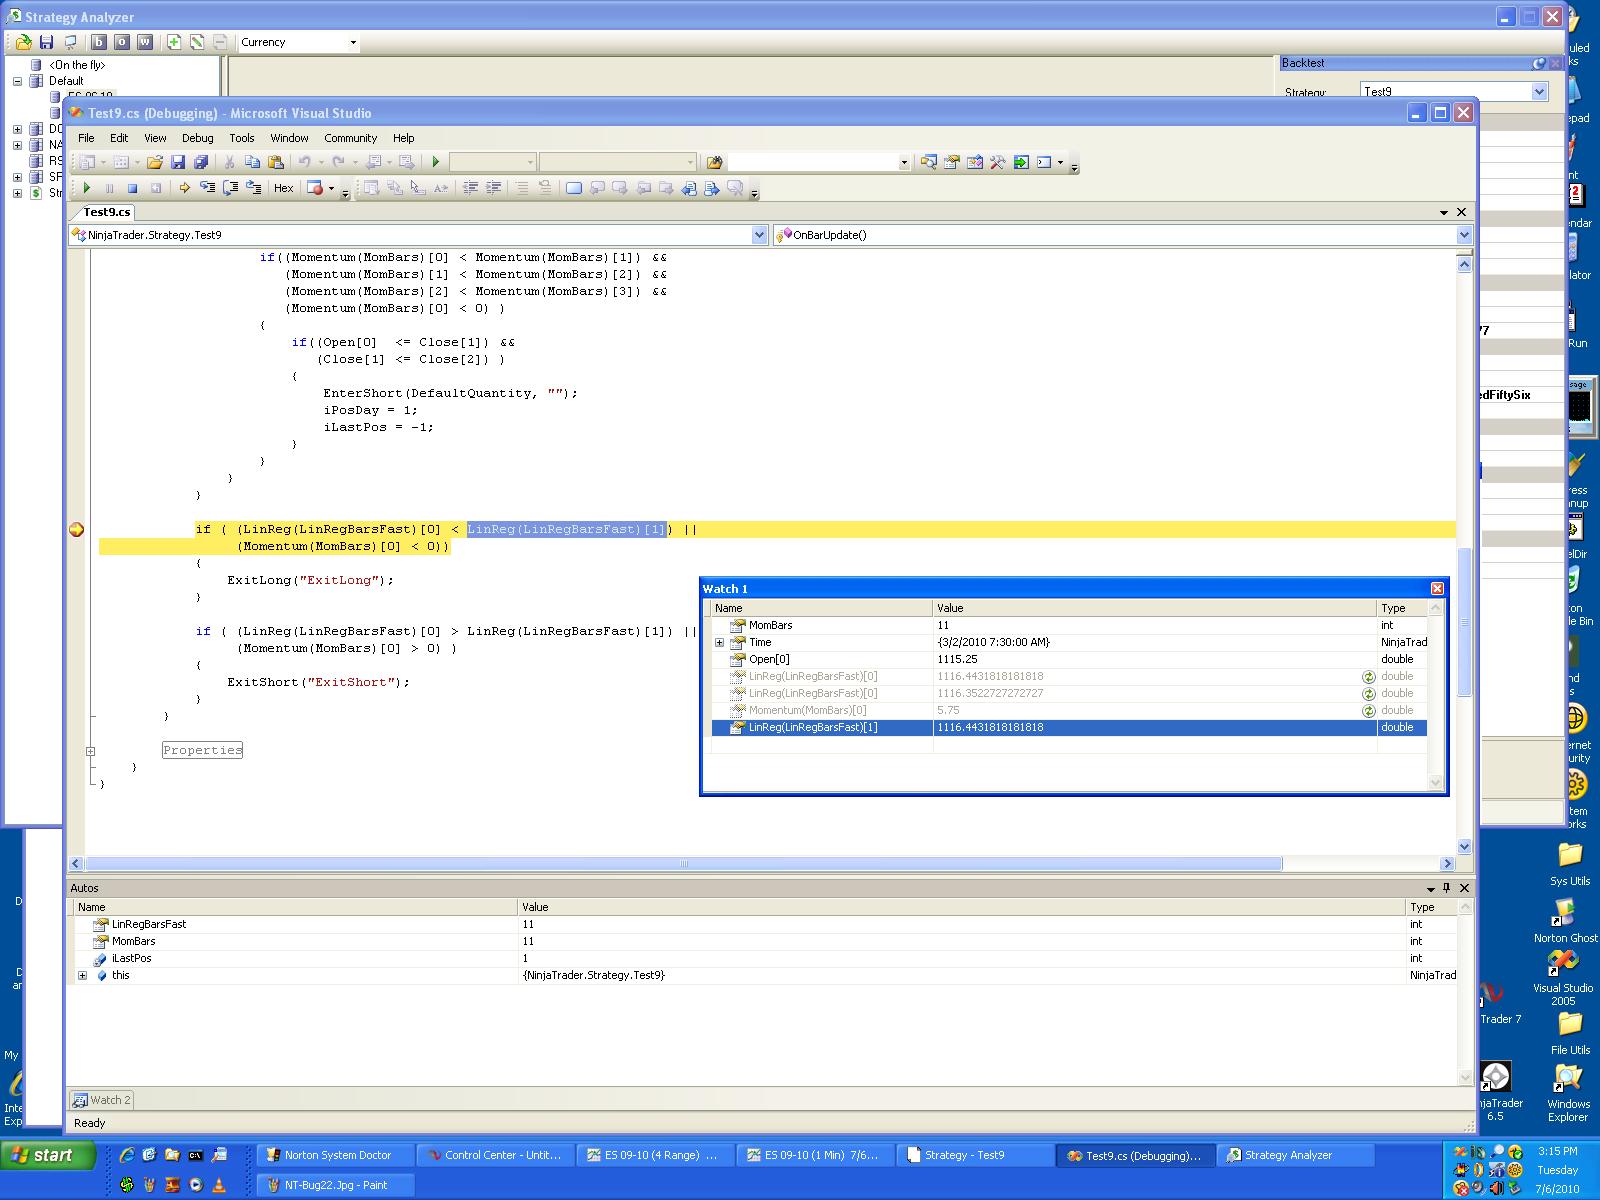The height and width of the screenshot is (1200, 1600).
Task: Expand the 'this' row in Autos panel
Action: (83, 975)
